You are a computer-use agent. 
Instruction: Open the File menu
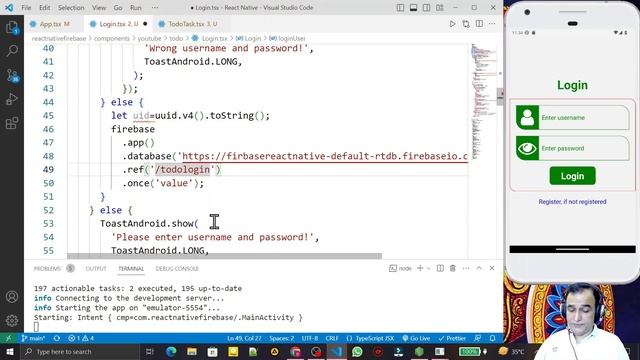(x=26, y=8)
